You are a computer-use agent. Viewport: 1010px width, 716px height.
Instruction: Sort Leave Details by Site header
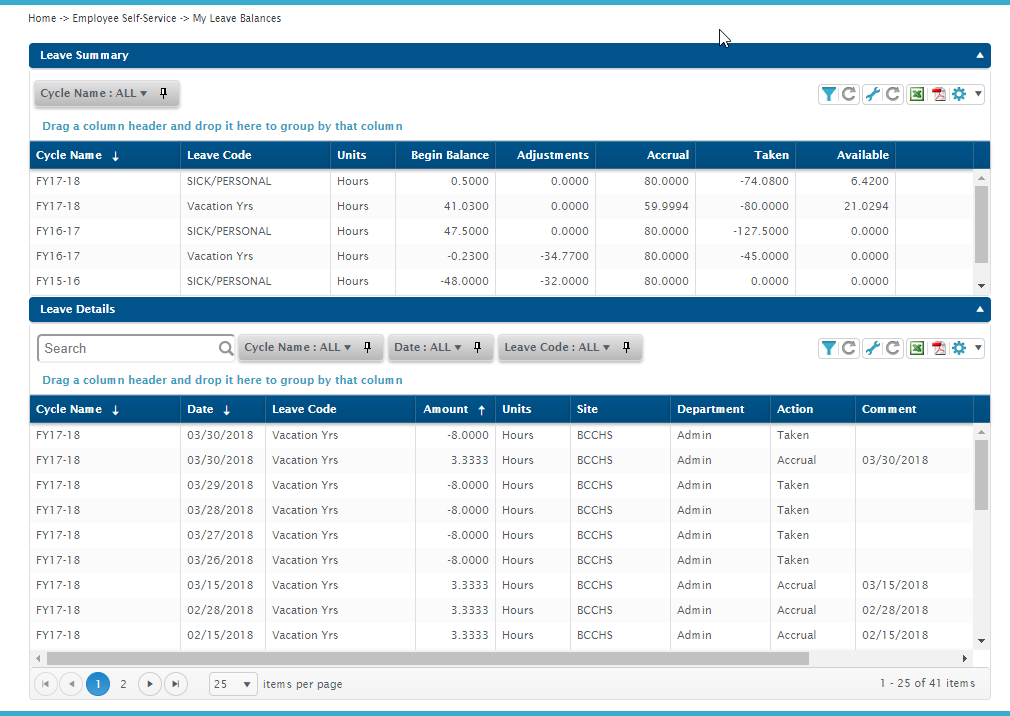(620, 409)
